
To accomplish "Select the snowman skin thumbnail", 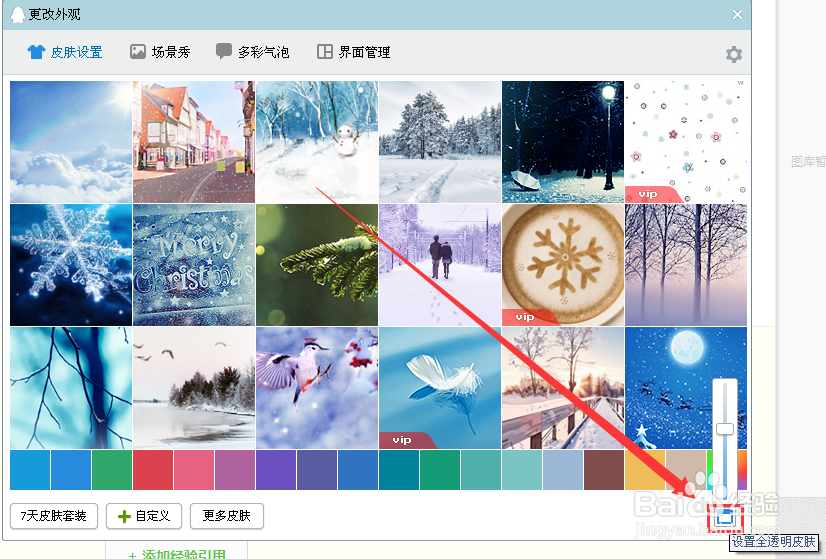I will point(317,142).
